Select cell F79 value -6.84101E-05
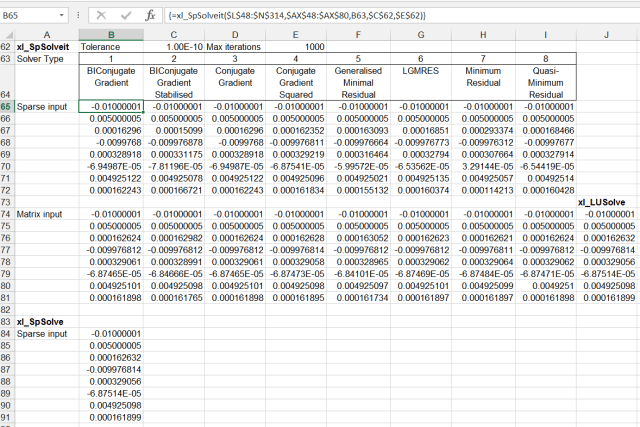 click(358, 274)
